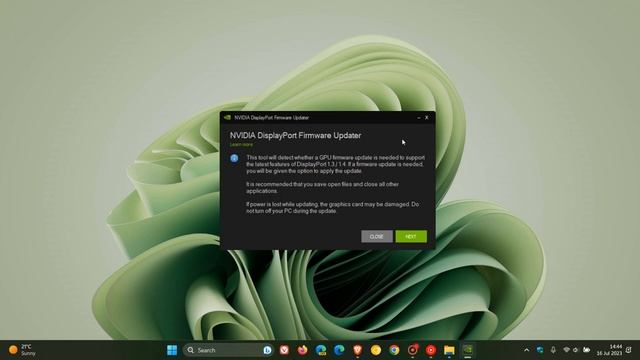
Task: Open the Learn more link
Action: [x=241, y=144]
